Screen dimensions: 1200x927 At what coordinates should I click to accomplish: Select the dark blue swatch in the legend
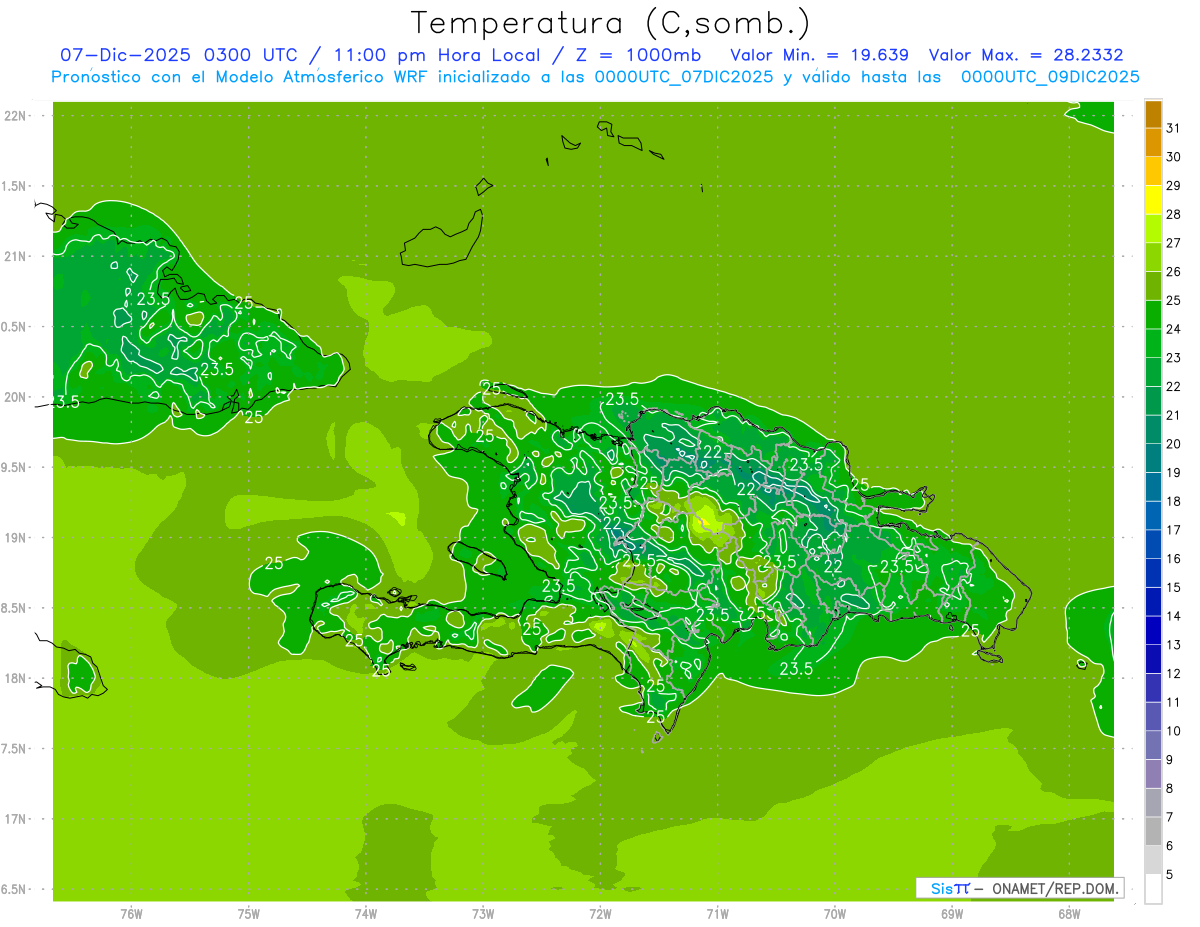coord(1153,630)
